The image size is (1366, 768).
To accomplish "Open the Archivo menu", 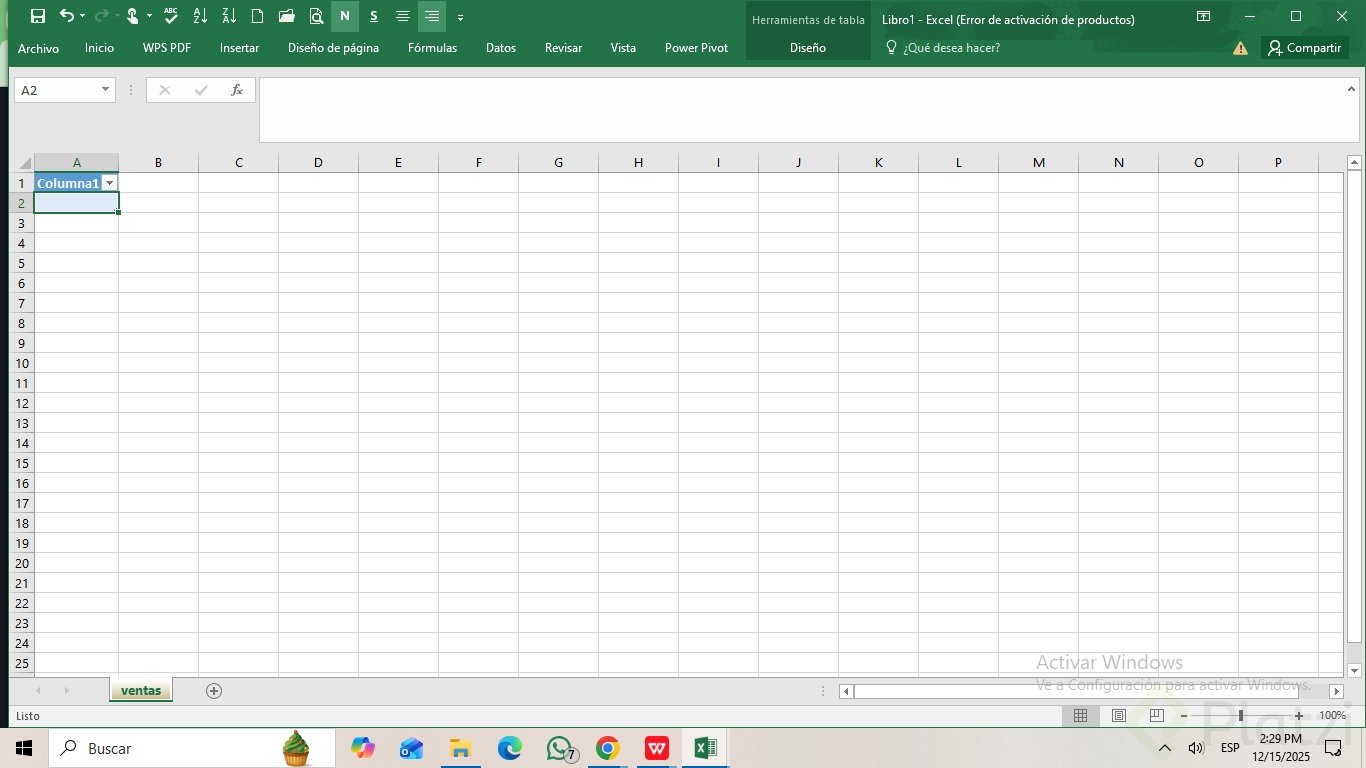I will click(x=39, y=48).
